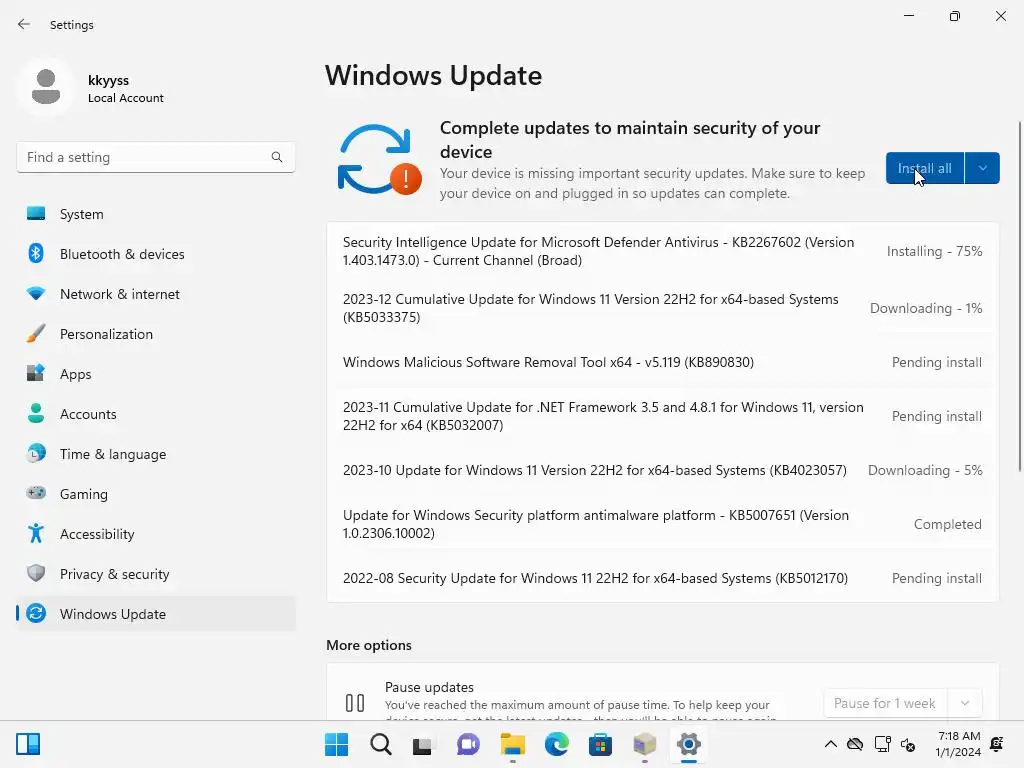Open taskbar Search
Image resolution: width=1024 pixels, height=768 pixels.
pyautogui.click(x=381, y=744)
